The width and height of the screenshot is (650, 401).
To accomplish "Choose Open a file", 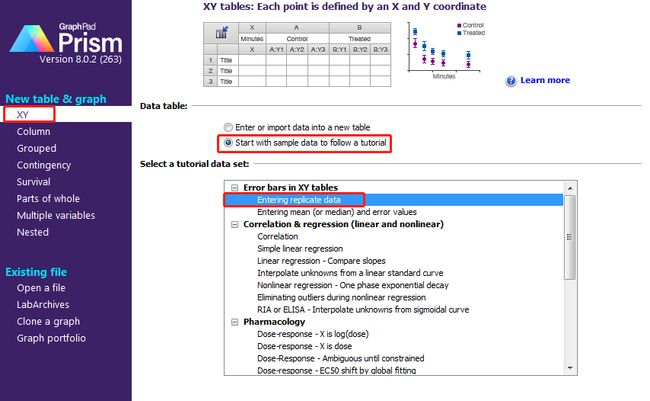I will tap(41, 288).
